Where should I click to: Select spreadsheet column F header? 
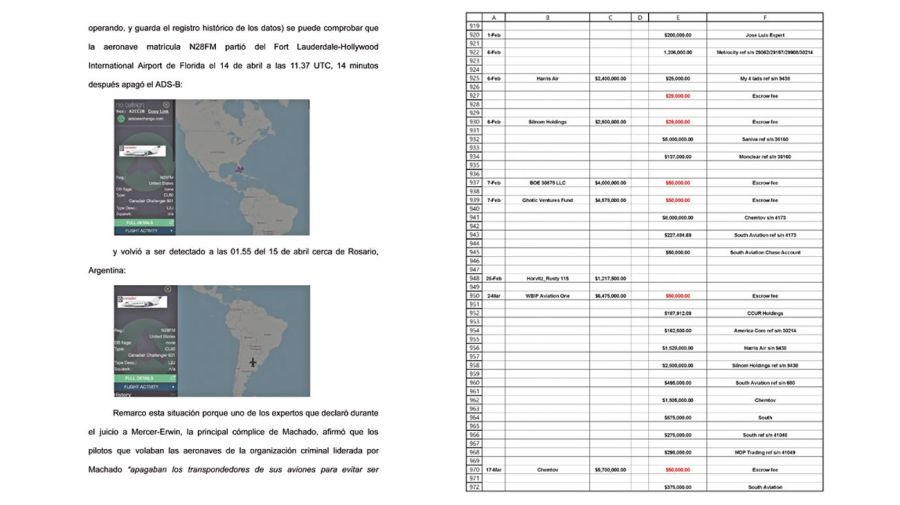pos(765,17)
